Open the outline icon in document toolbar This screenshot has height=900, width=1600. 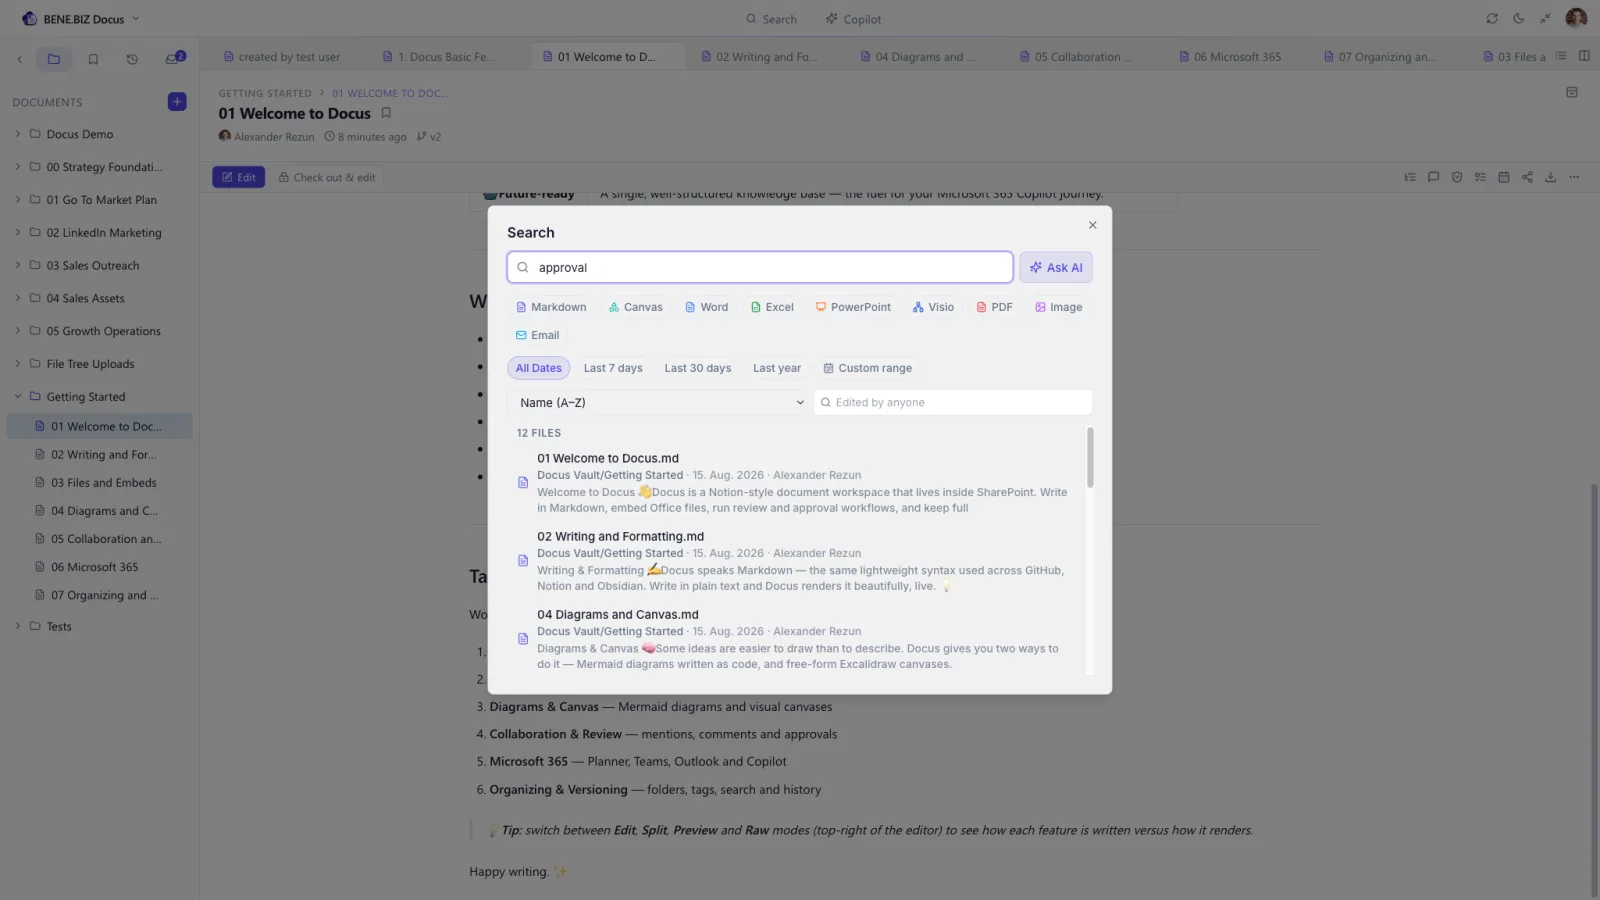pos(1410,177)
